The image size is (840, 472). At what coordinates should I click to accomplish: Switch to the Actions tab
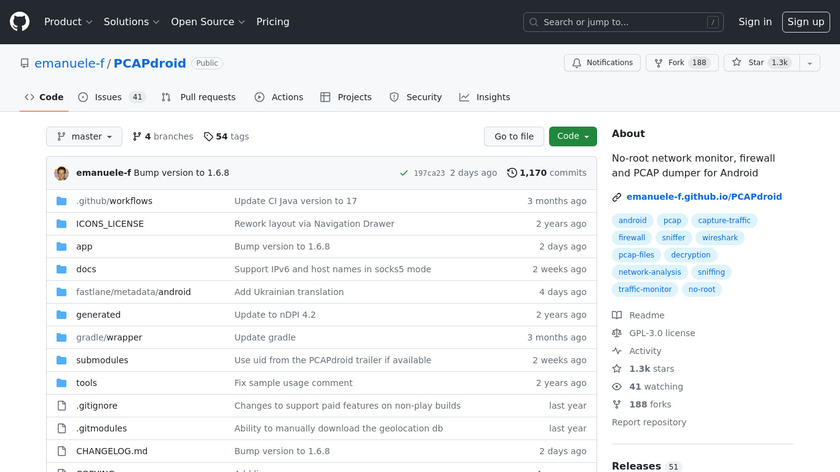pos(279,98)
